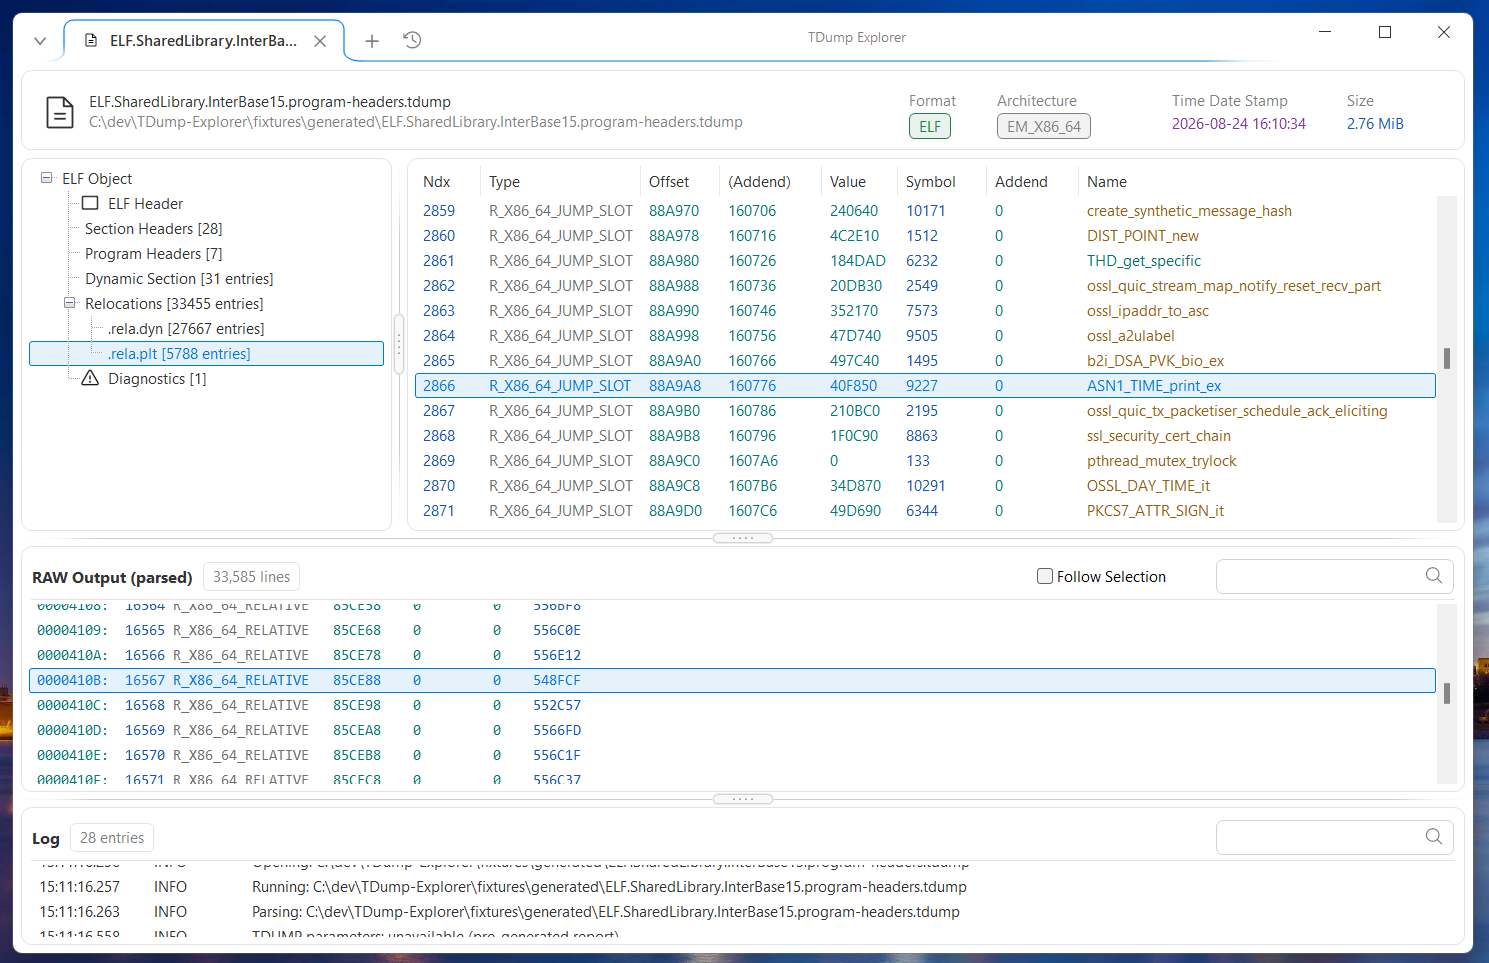Select the .rela.dyn [27667 entries] node
The width and height of the screenshot is (1489, 963).
tap(186, 328)
